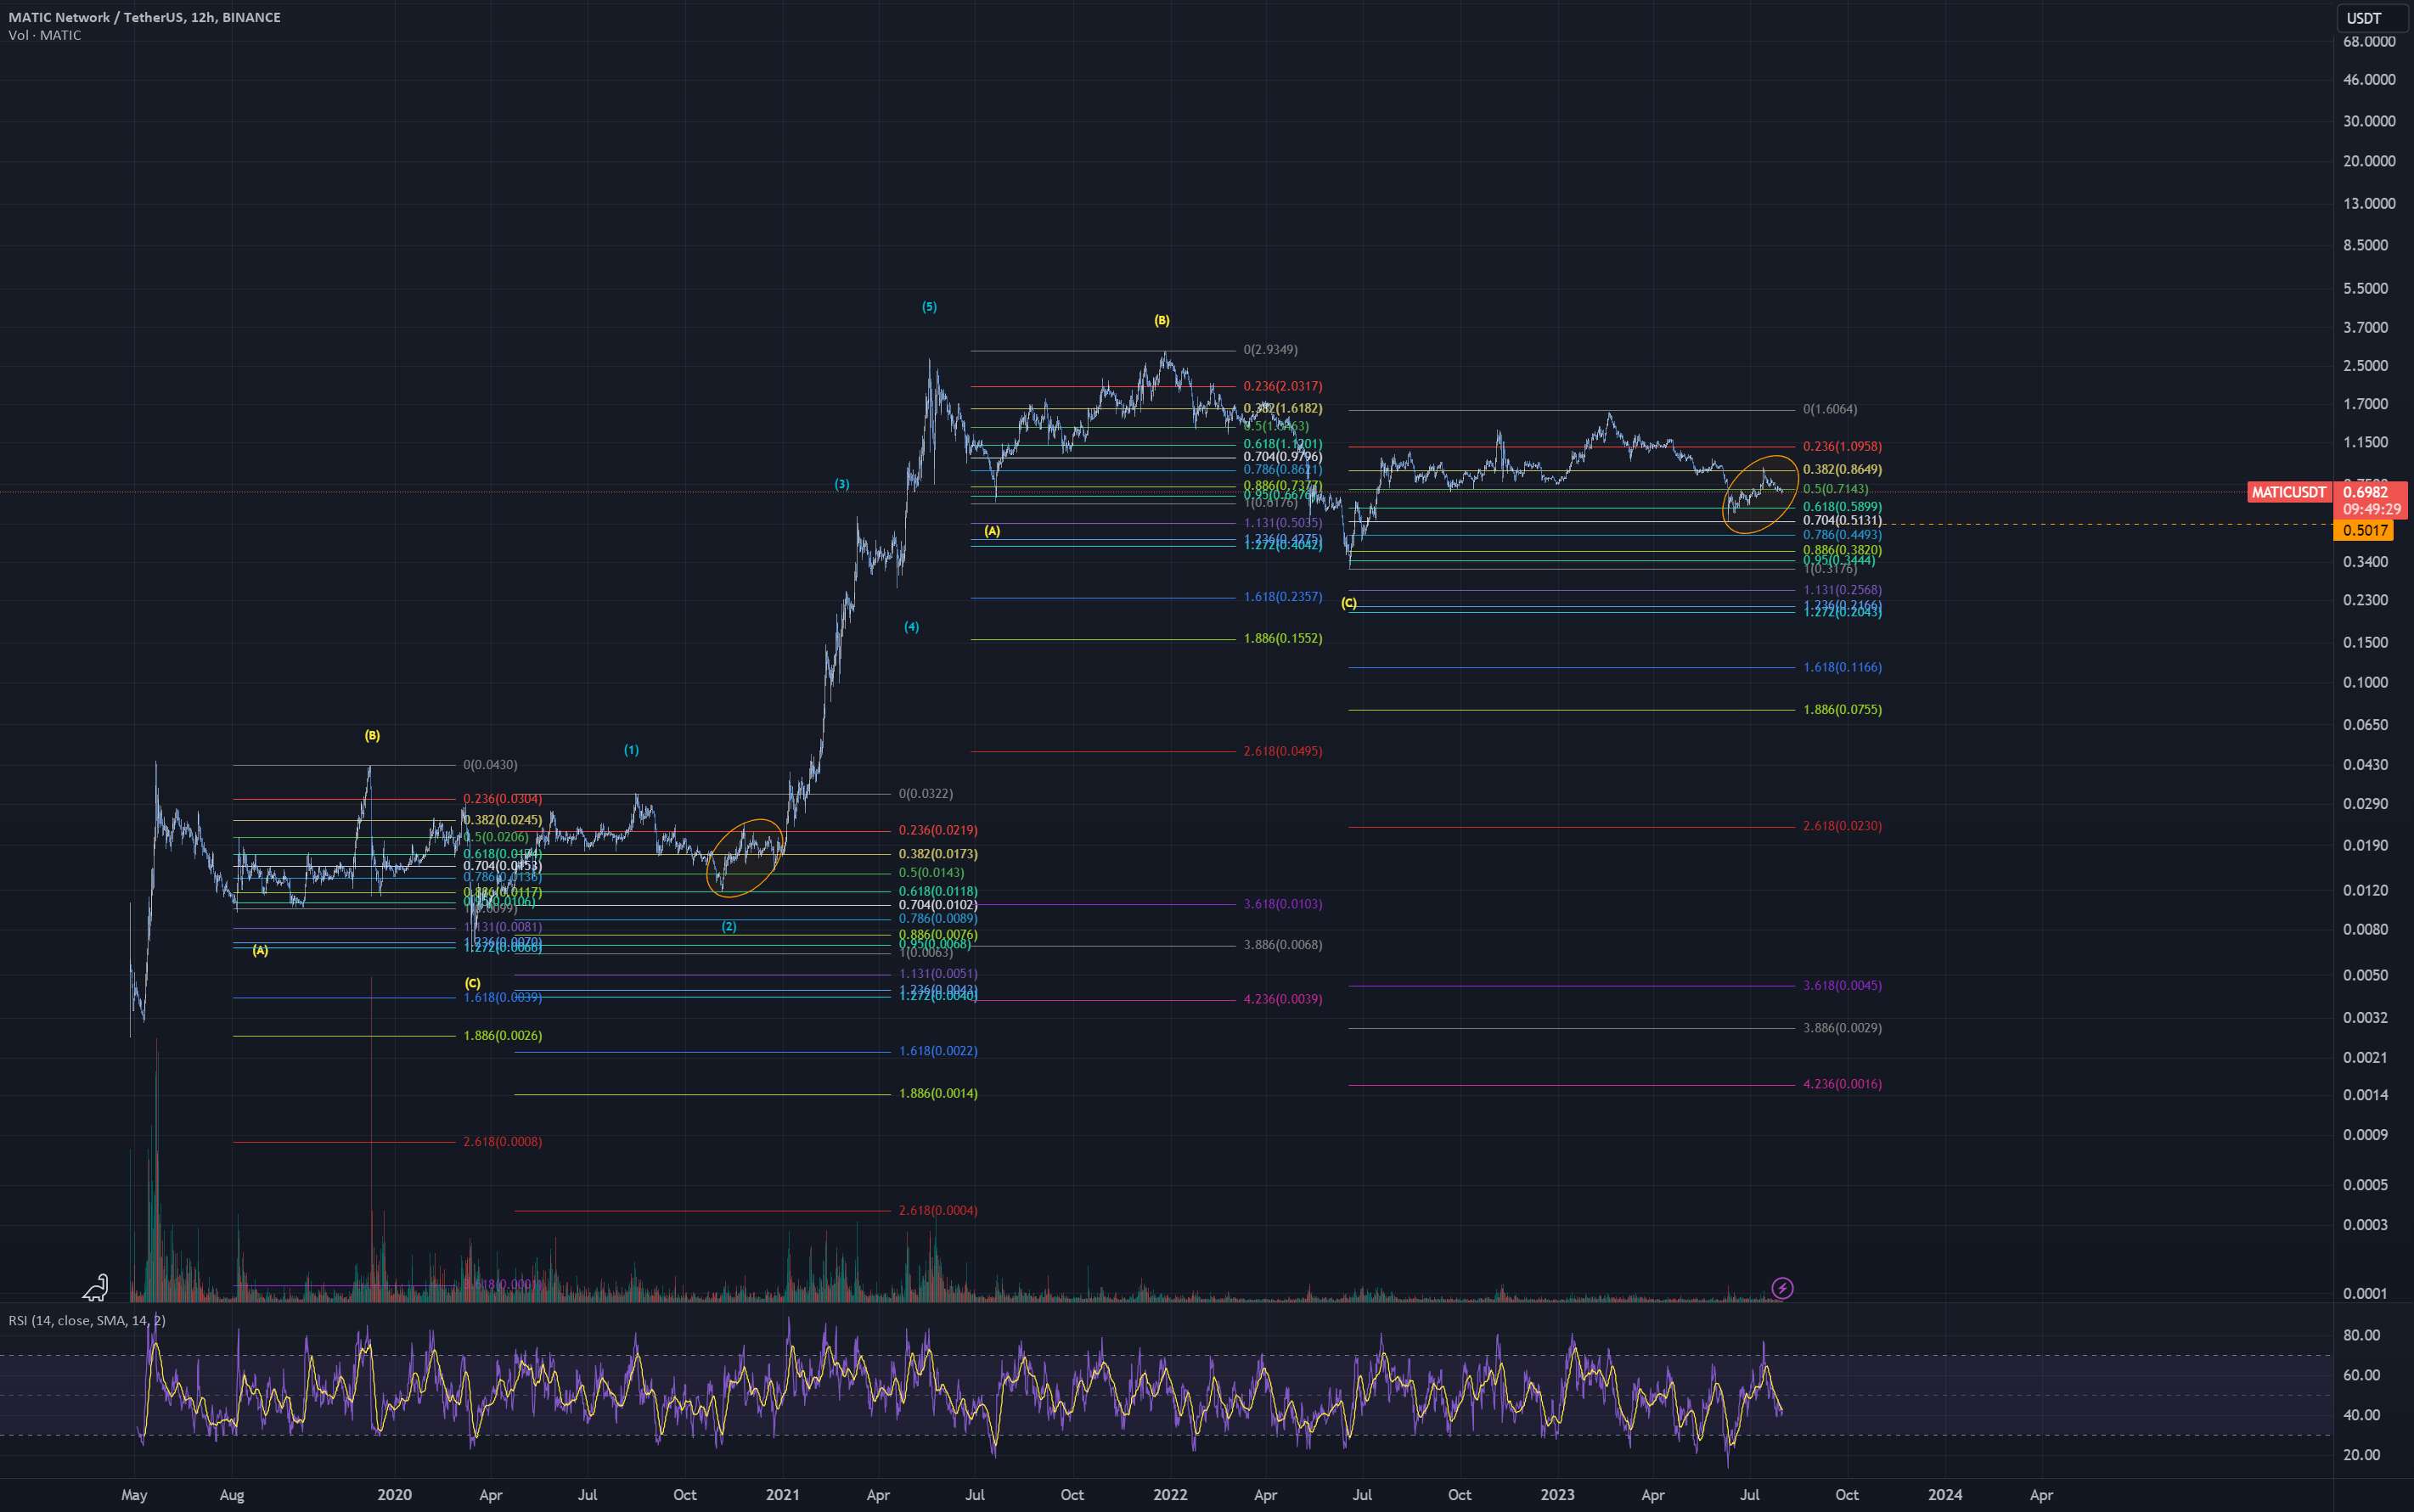Screen dimensions: 2414x1512
Task: Select the RSI (14, close, SMA, 14, 2) legend
Action: point(87,1320)
